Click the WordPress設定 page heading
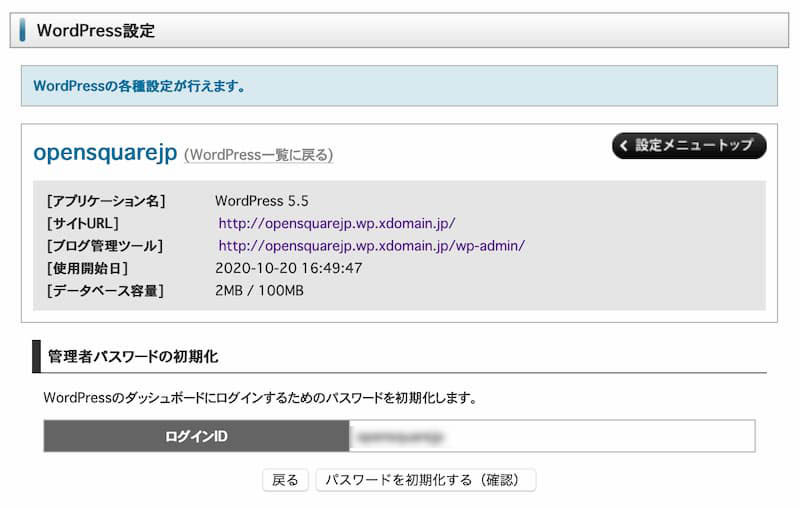The height and width of the screenshot is (508, 800). pos(96,30)
